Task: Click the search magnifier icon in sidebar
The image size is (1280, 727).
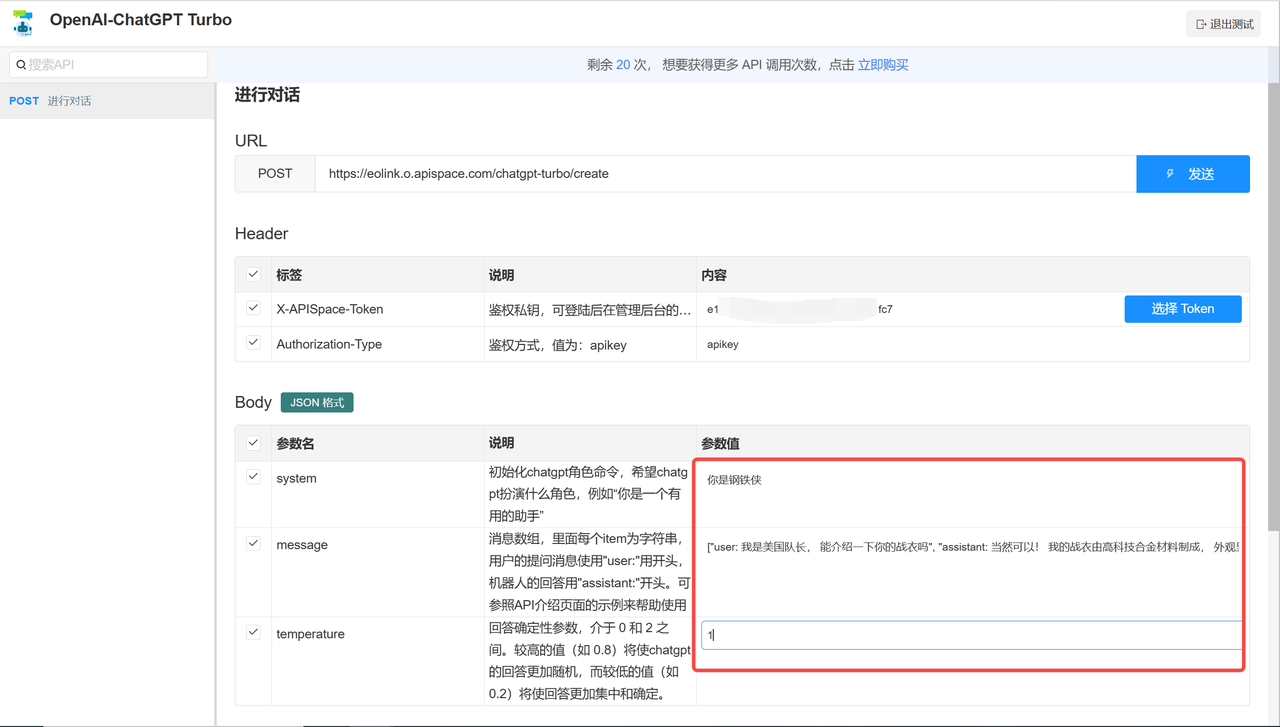Action: tap(21, 65)
